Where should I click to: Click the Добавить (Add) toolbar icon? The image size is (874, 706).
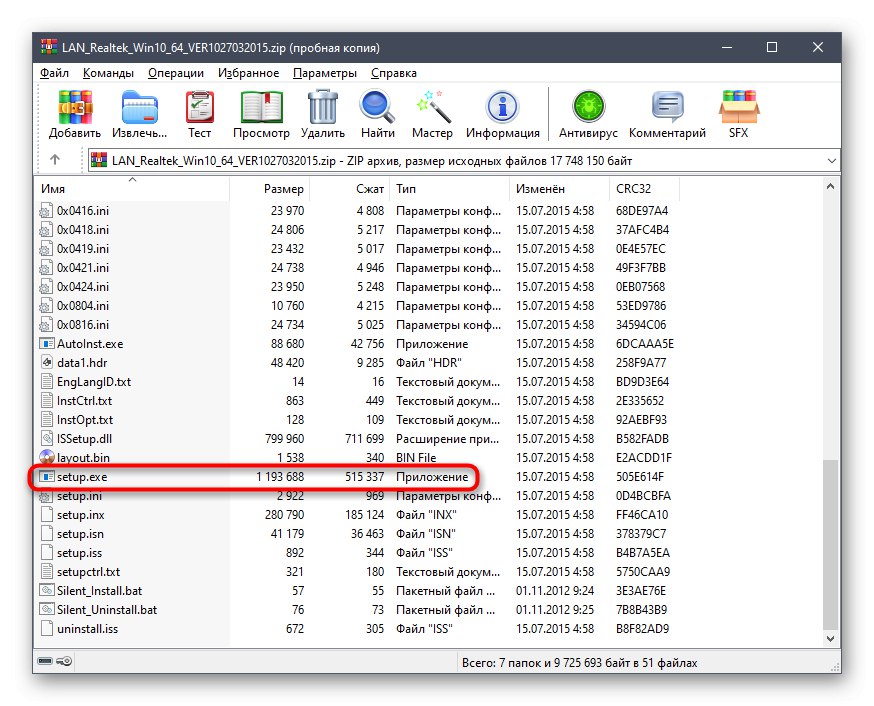click(x=75, y=106)
